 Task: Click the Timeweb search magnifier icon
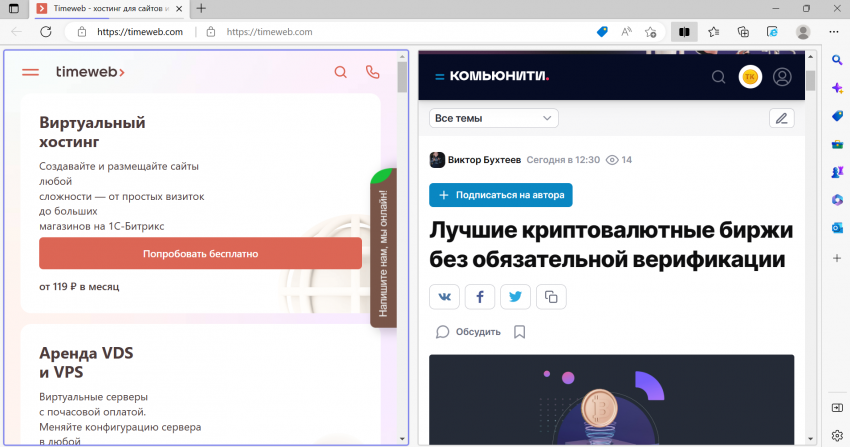tap(340, 72)
